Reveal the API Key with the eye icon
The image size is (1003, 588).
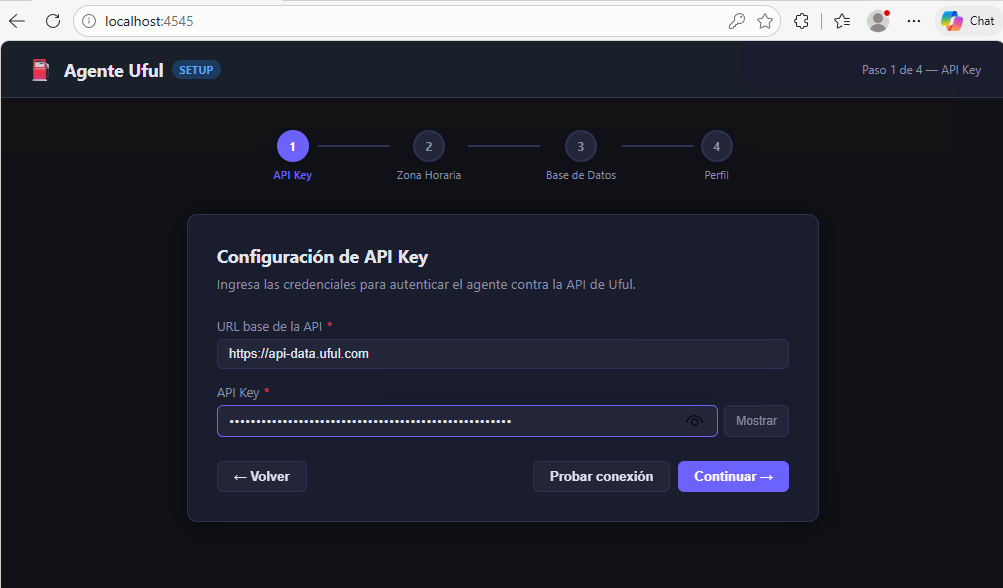694,420
